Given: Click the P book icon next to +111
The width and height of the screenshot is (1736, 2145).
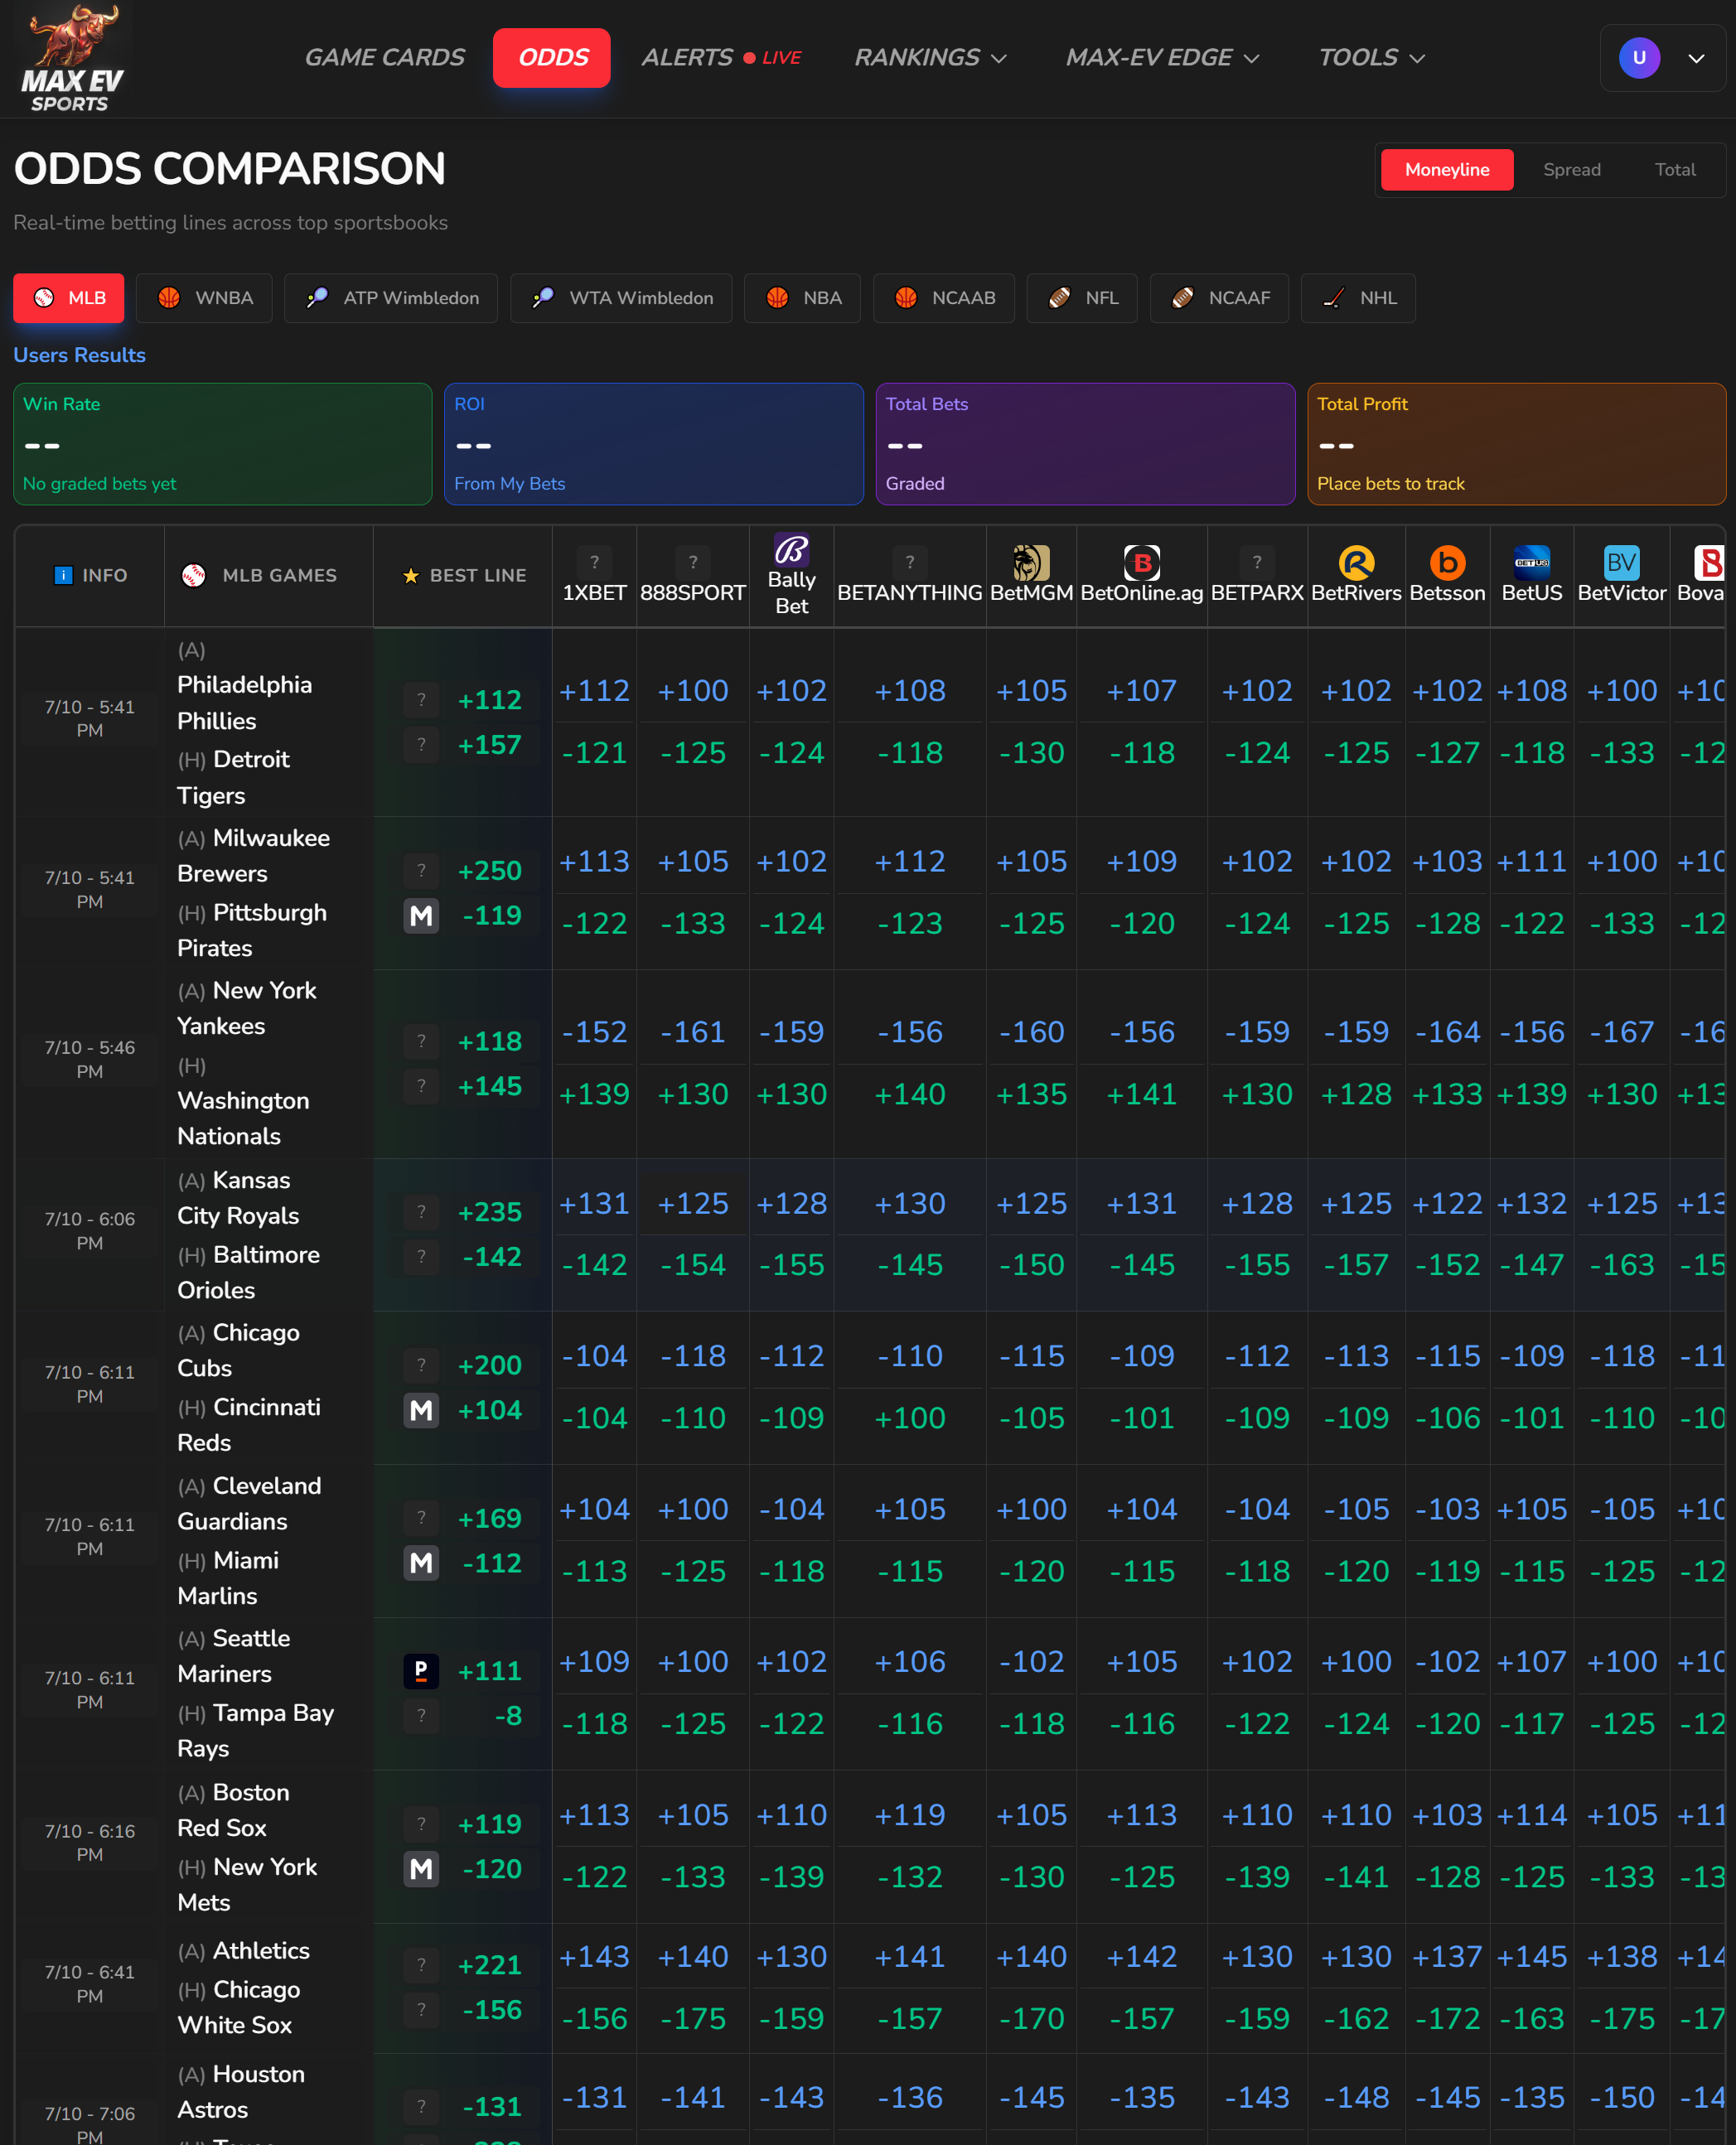Looking at the screenshot, I should click(x=421, y=1670).
